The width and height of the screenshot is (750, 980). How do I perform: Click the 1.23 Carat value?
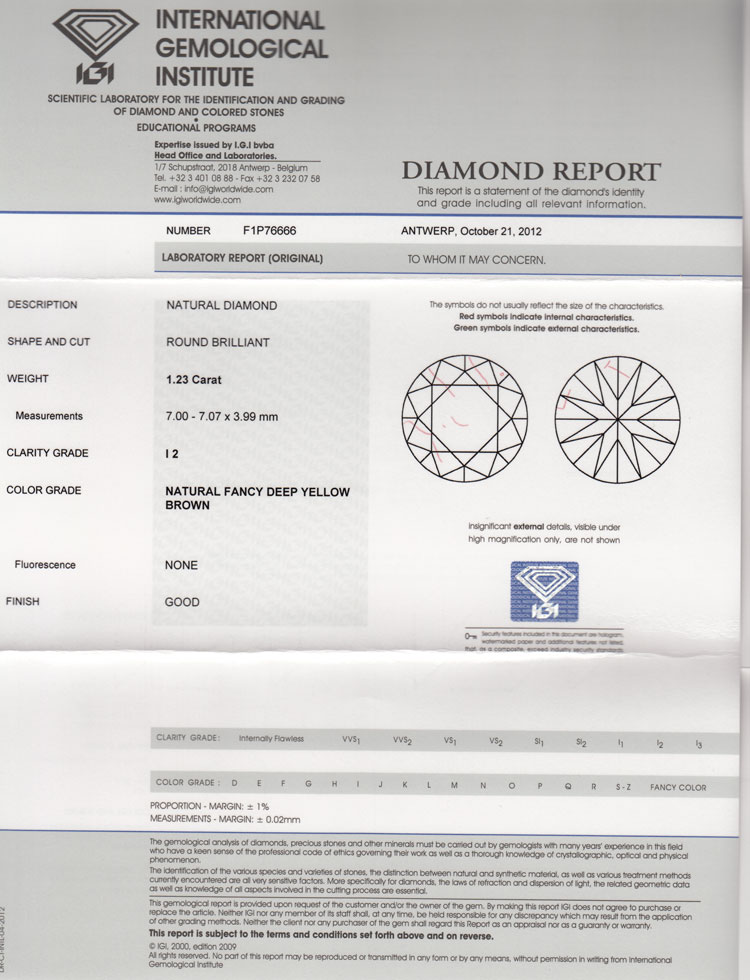pyautogui.click(x=193, y=379)
